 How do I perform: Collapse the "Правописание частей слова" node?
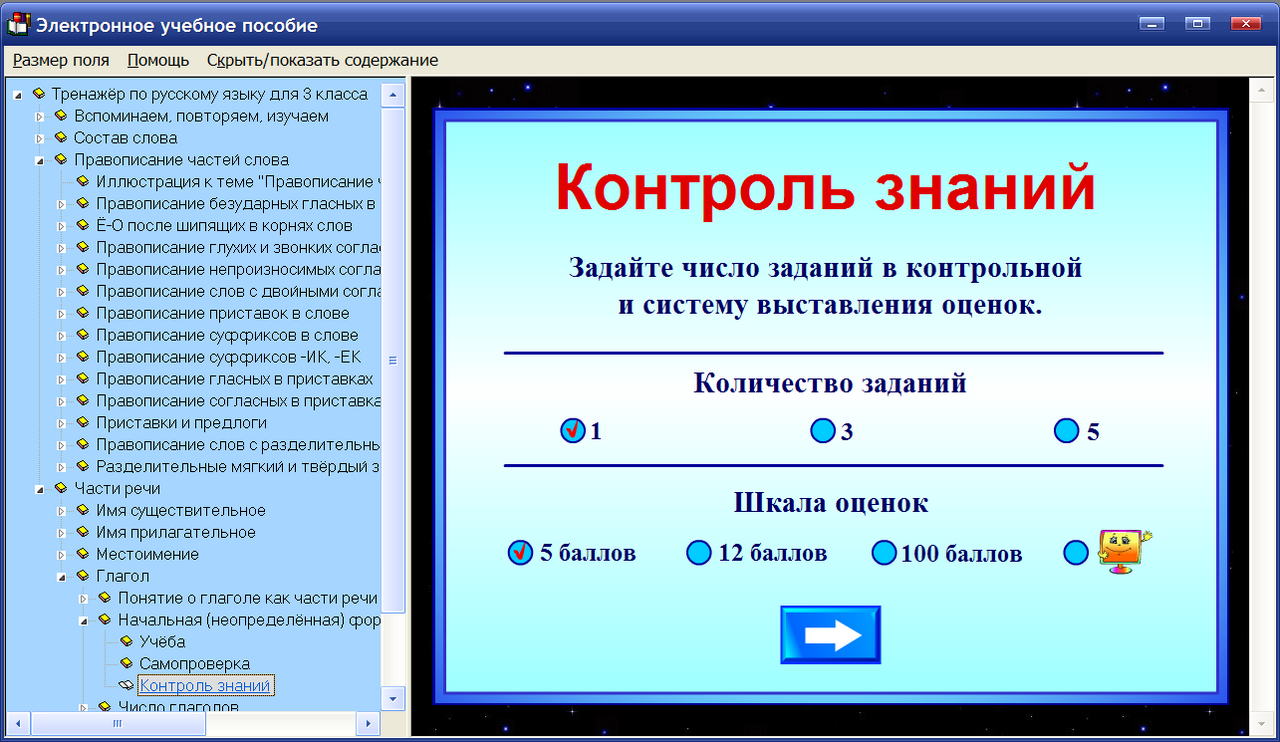coord(40,159)
